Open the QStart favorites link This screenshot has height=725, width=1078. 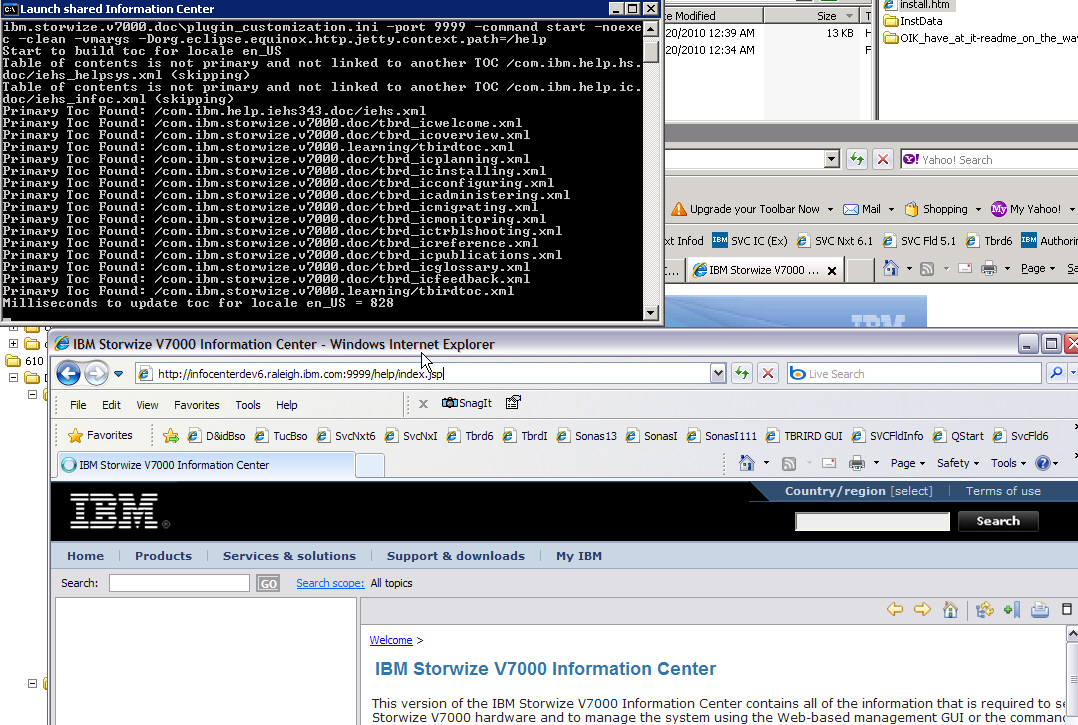pyautogui.click(x=958, y=436)
